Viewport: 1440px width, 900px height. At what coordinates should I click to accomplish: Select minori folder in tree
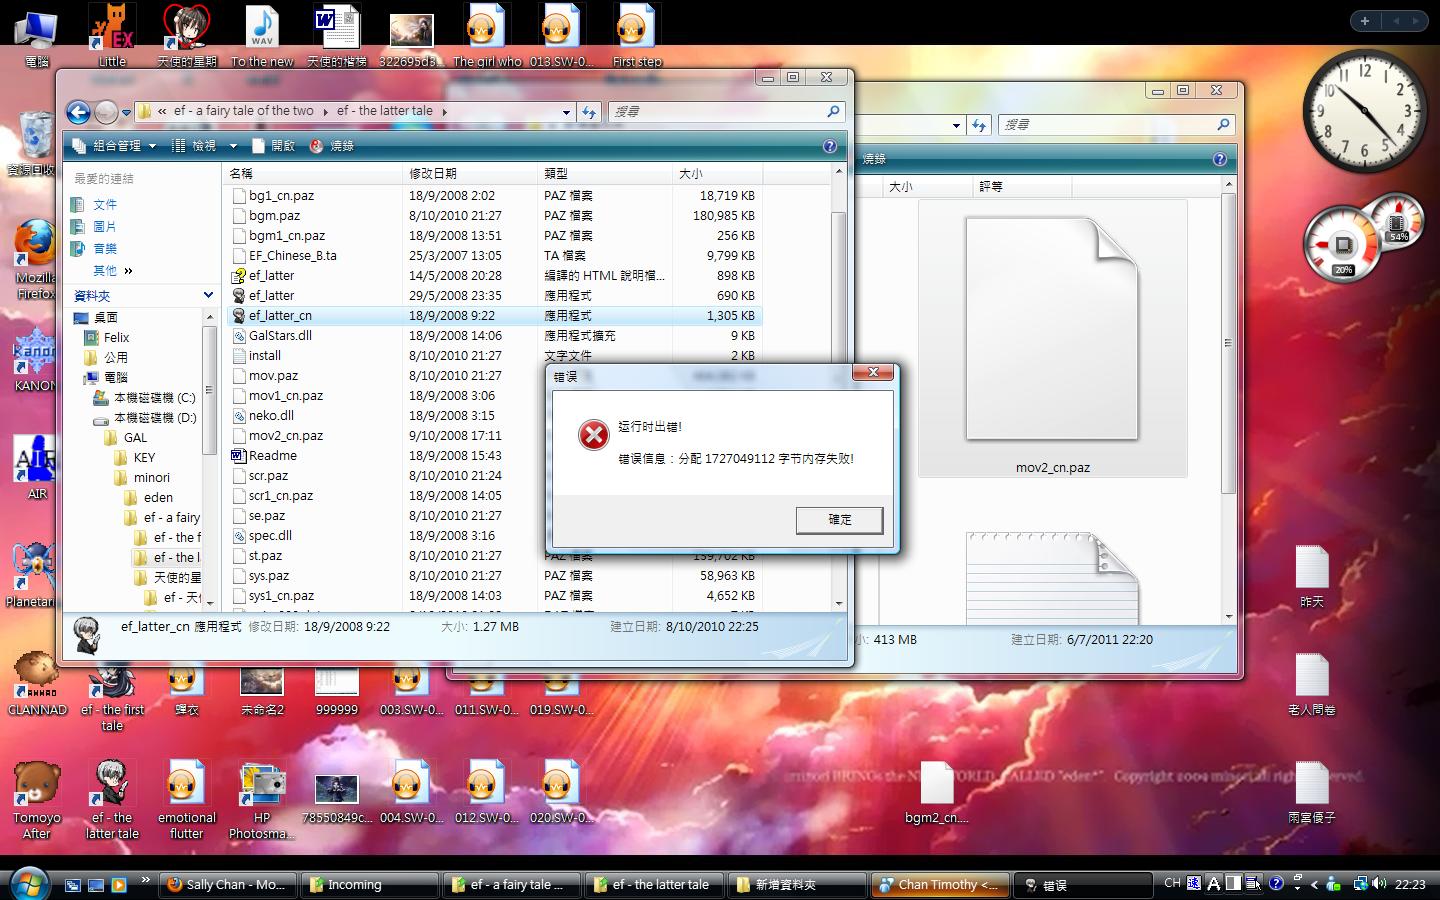point(152,477)
